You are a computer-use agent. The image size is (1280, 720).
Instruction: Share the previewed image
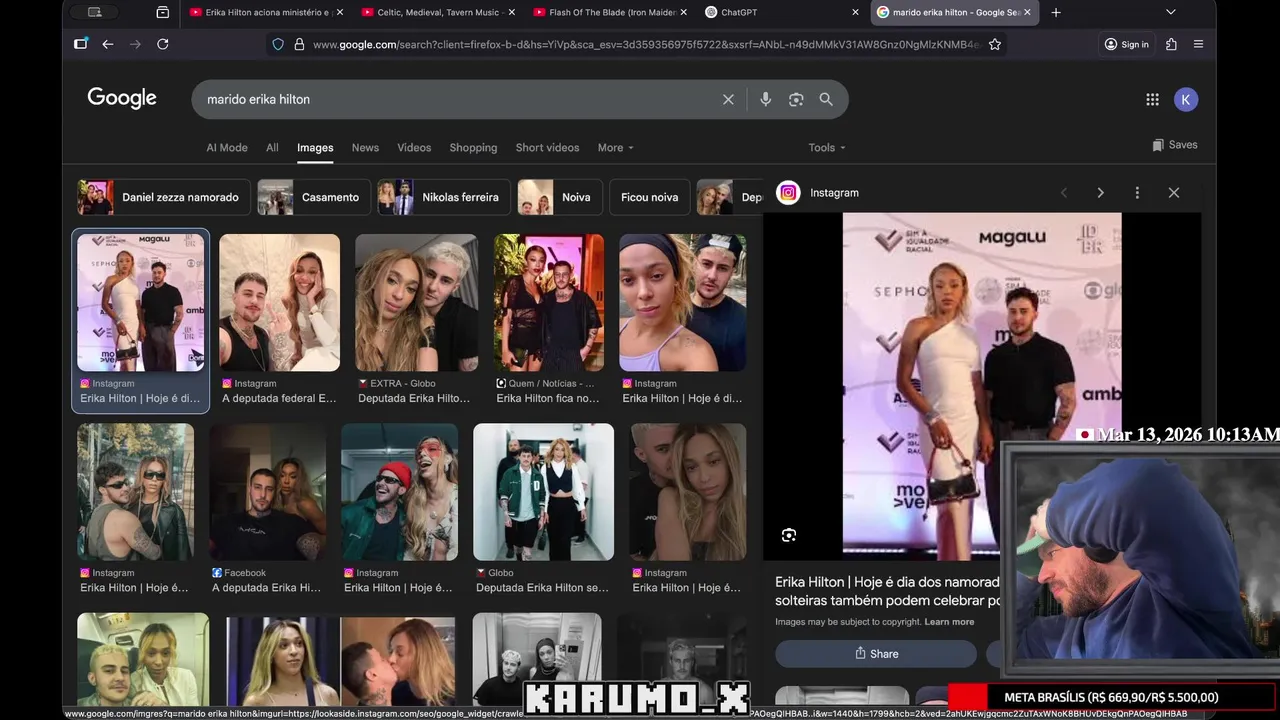click(x=876, y=654)
